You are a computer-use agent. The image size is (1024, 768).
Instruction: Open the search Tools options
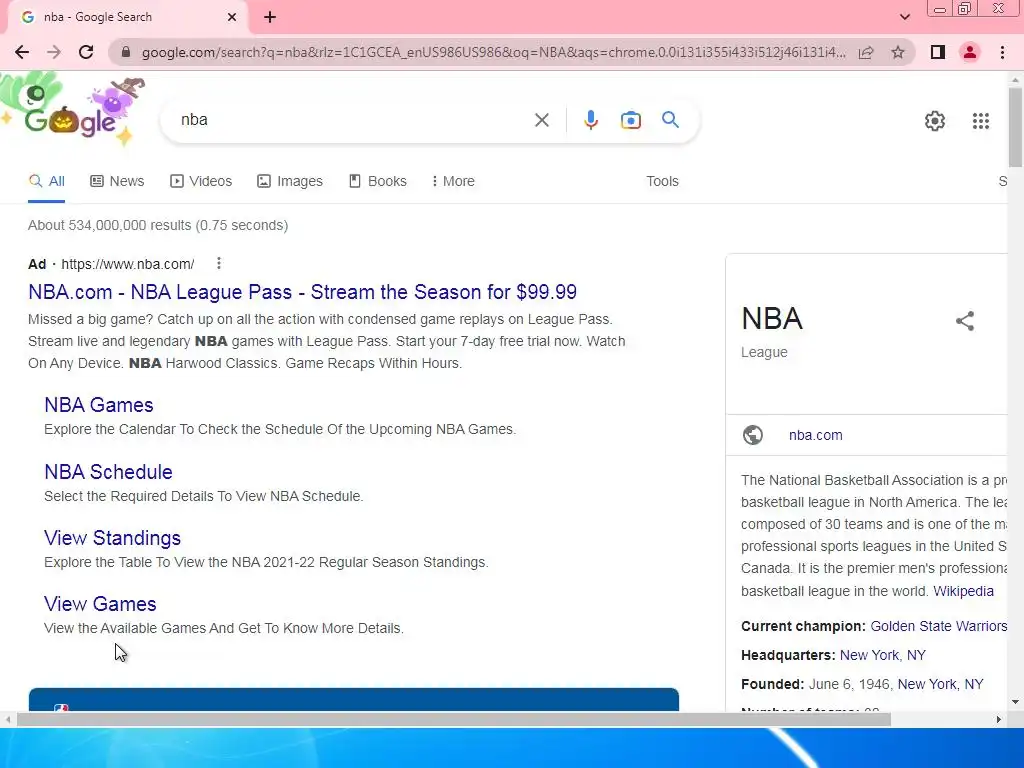(662, 182)
